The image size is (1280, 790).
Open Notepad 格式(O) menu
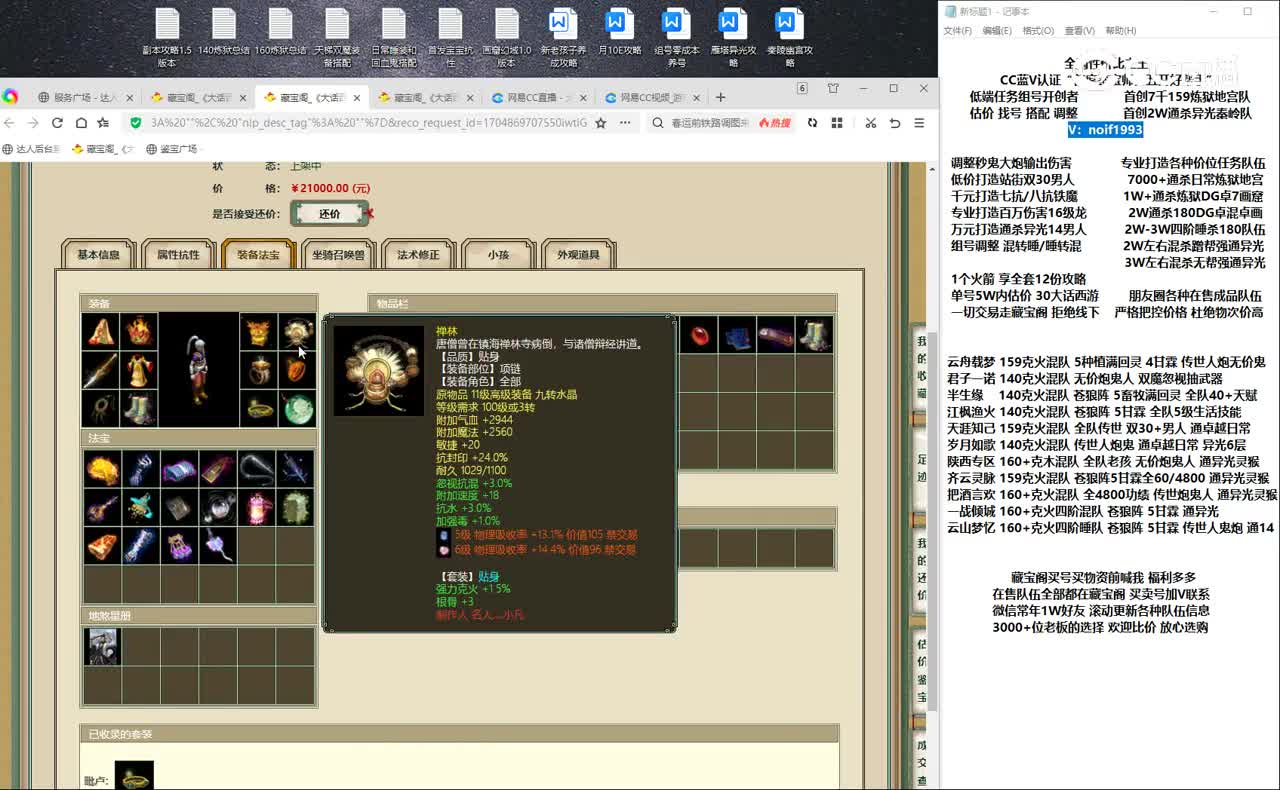coord(1038,31)
